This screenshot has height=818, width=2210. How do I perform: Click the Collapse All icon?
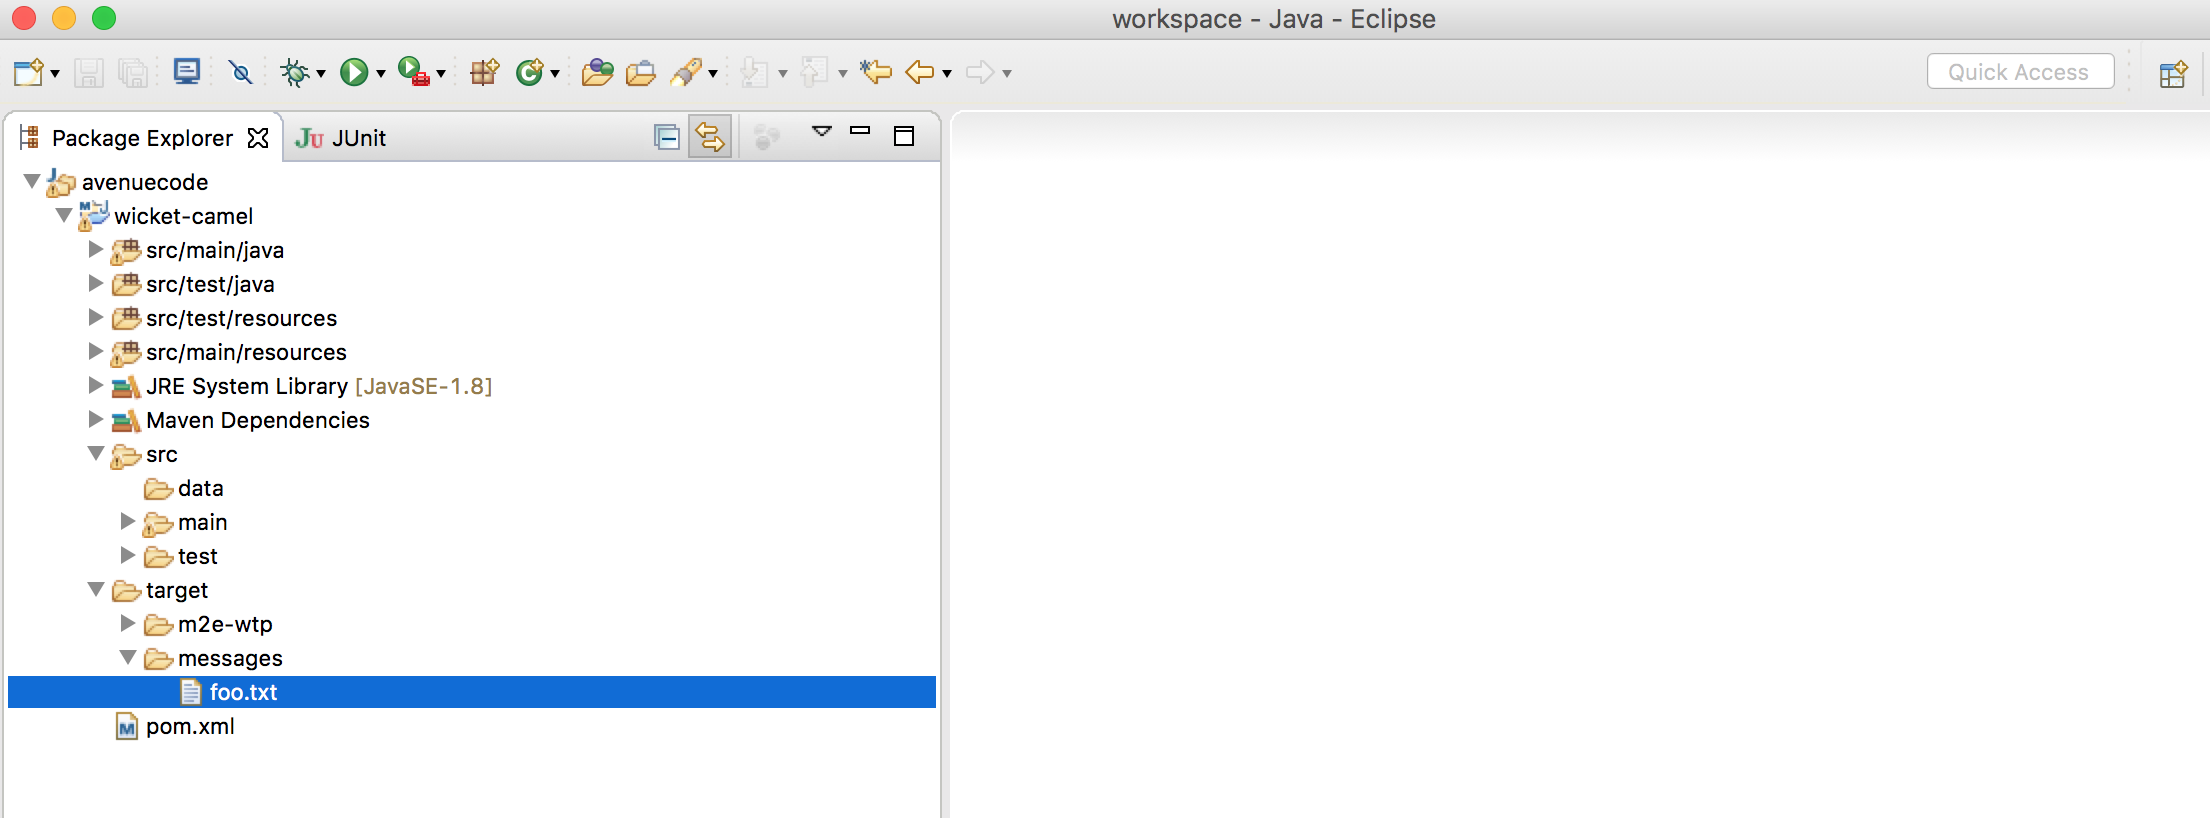[x=667, y=137]
